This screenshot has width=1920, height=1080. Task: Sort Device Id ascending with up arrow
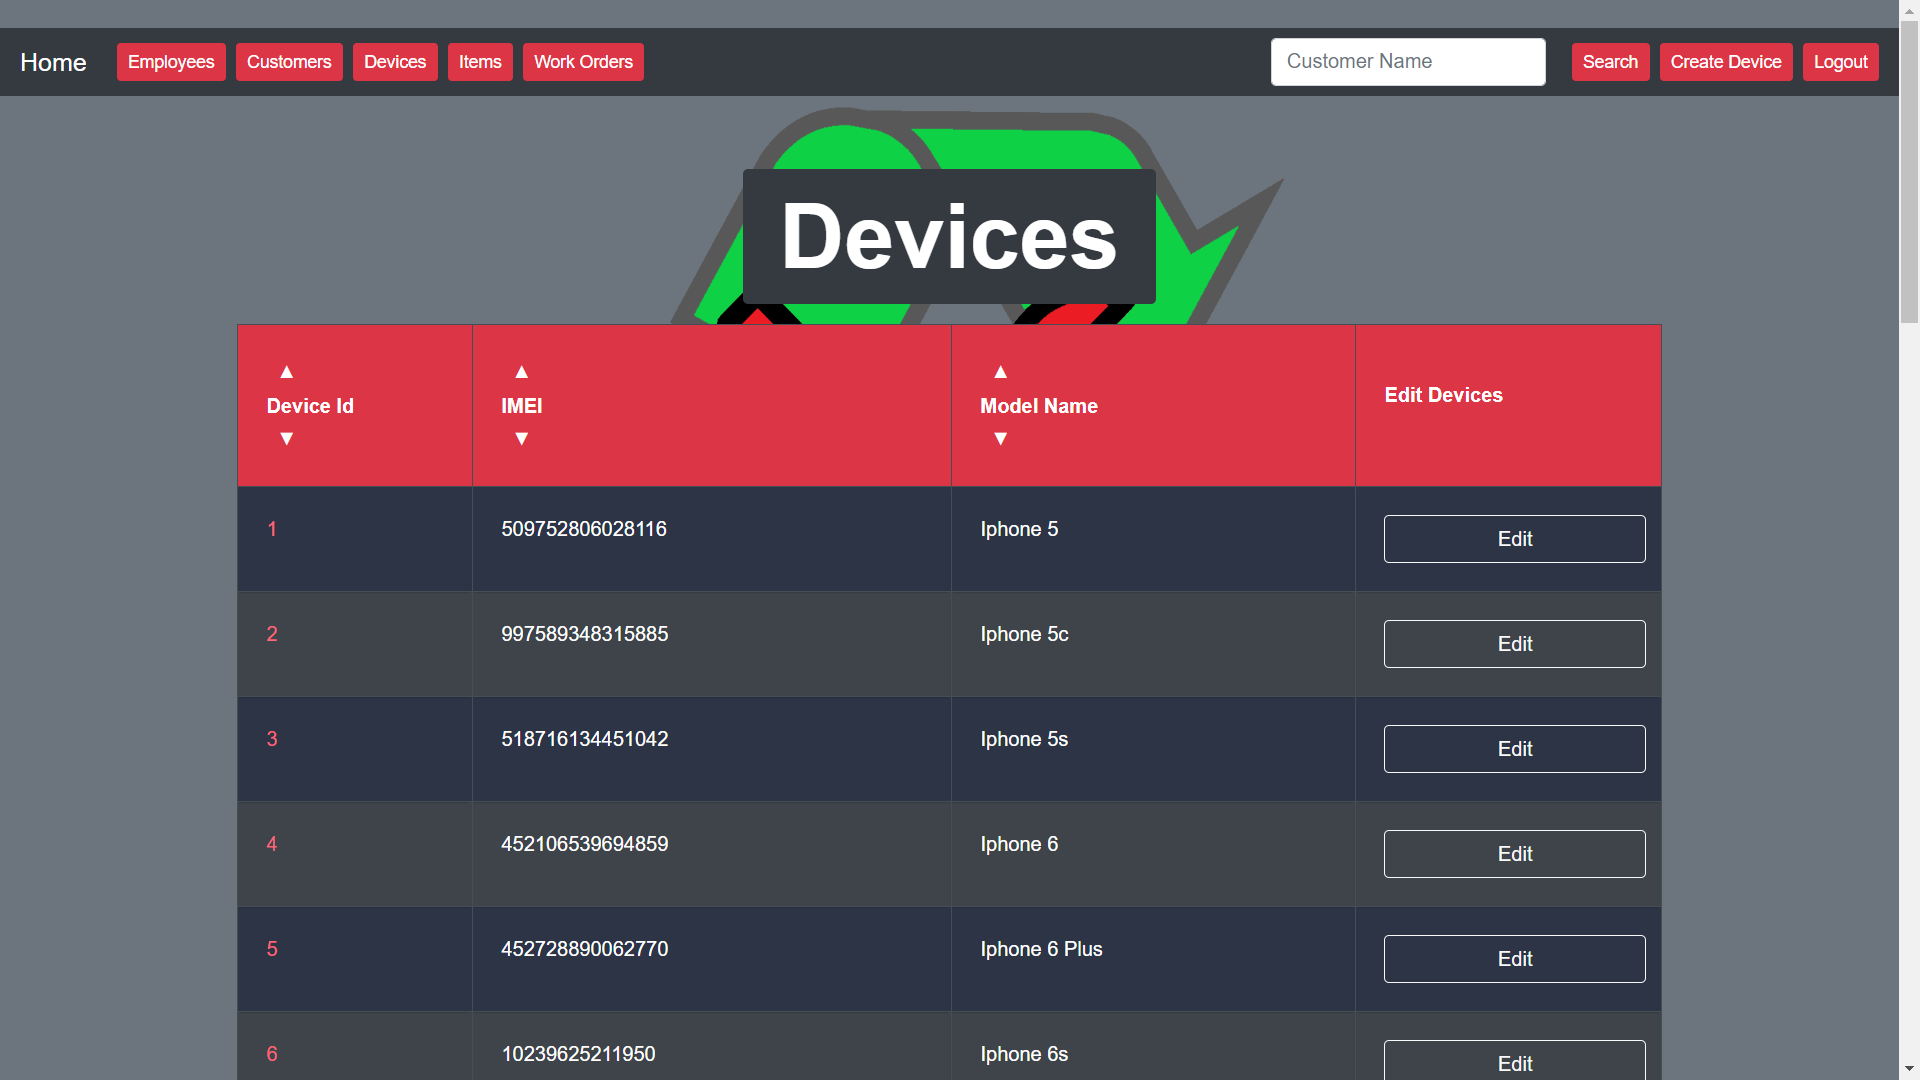click(x=287, y=372)
